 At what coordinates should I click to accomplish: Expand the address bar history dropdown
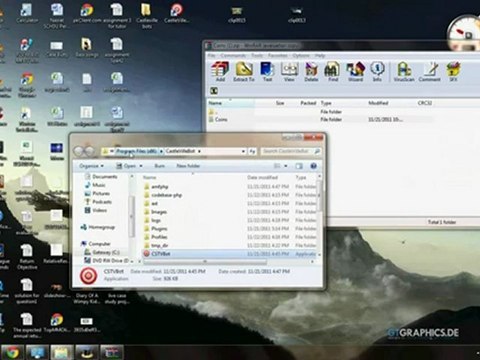(243, 151)
